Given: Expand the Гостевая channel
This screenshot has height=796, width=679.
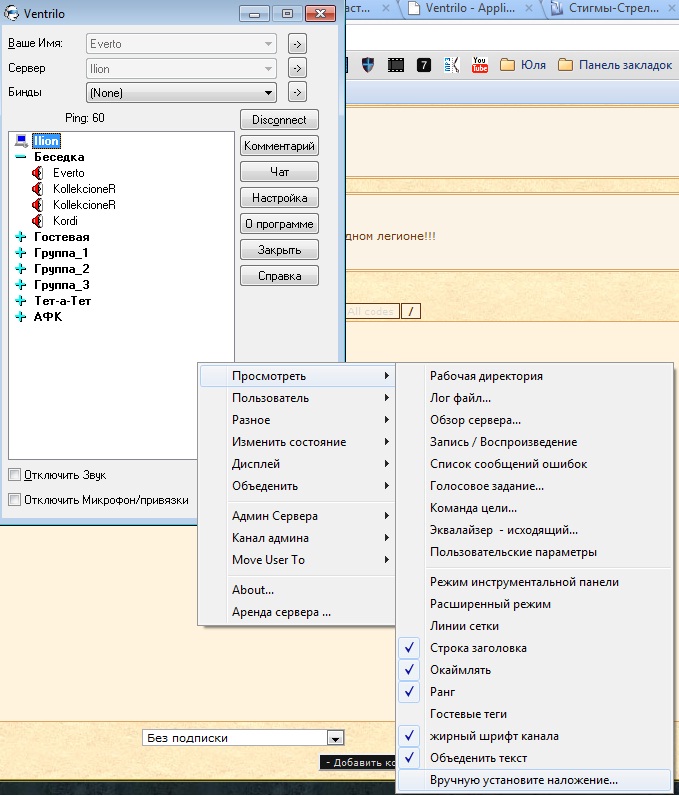Looking at the screenshot, I should click(21, 237).
